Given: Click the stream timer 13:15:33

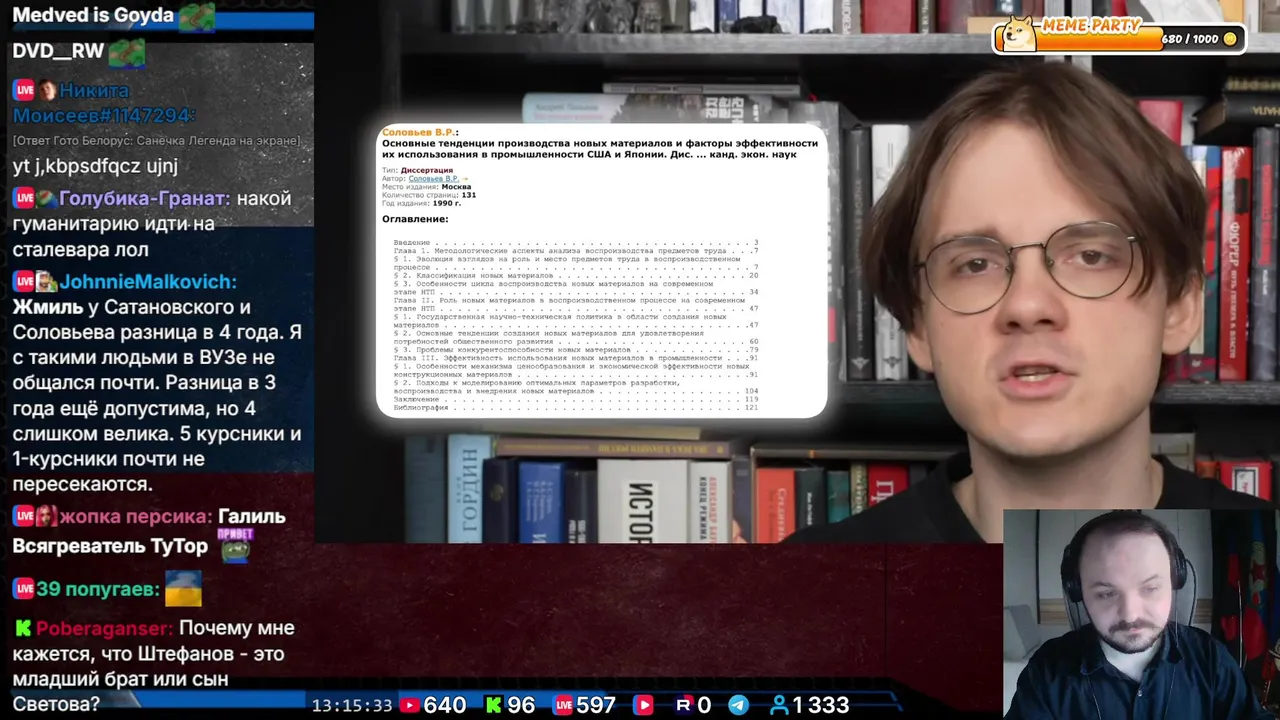Looking at the screenshot, I should [351, 705].
